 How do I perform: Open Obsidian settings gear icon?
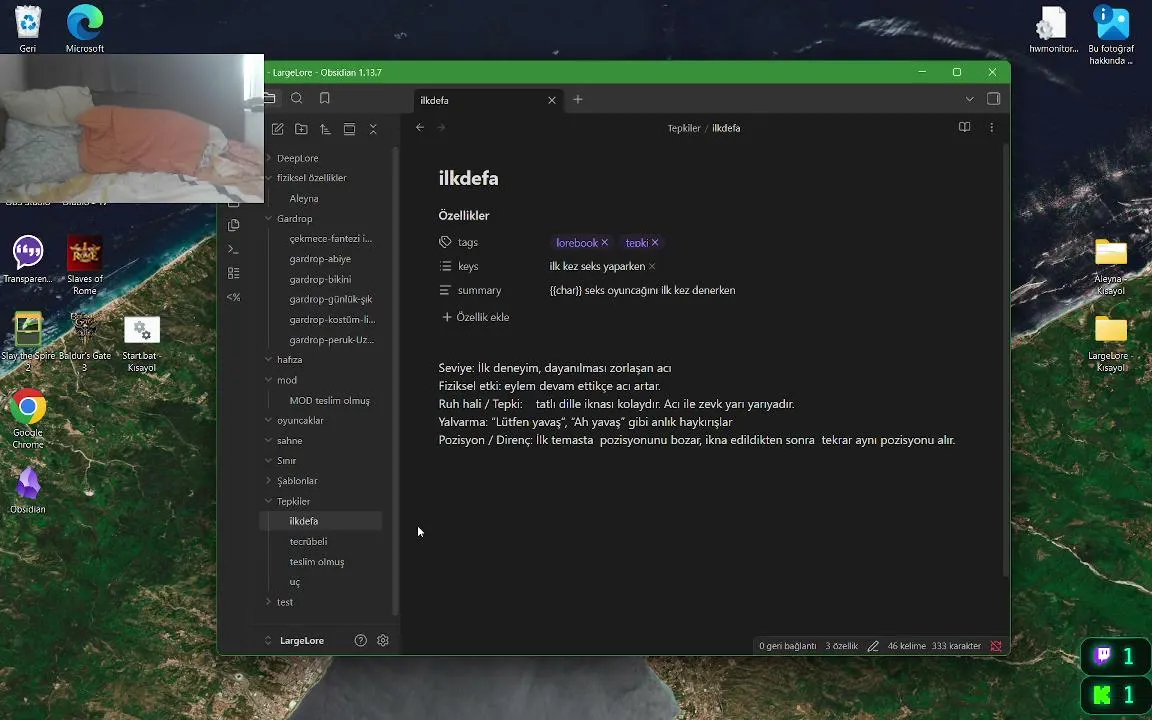383,641
